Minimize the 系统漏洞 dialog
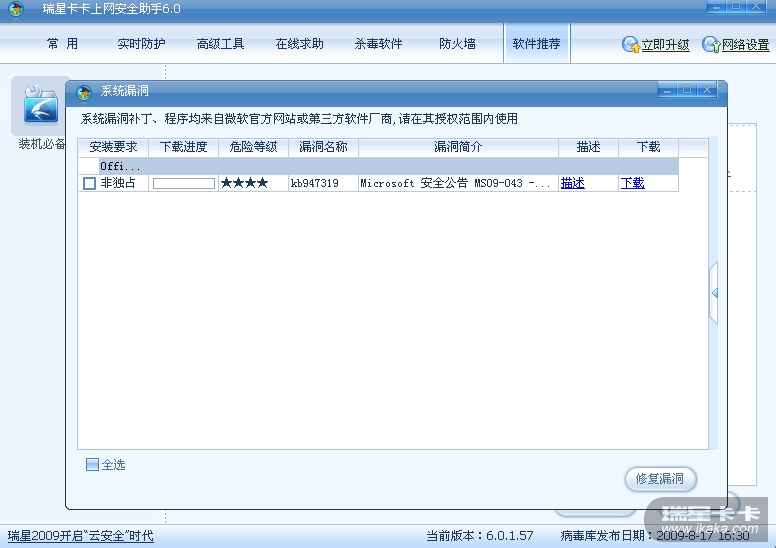 click(668, 90)
